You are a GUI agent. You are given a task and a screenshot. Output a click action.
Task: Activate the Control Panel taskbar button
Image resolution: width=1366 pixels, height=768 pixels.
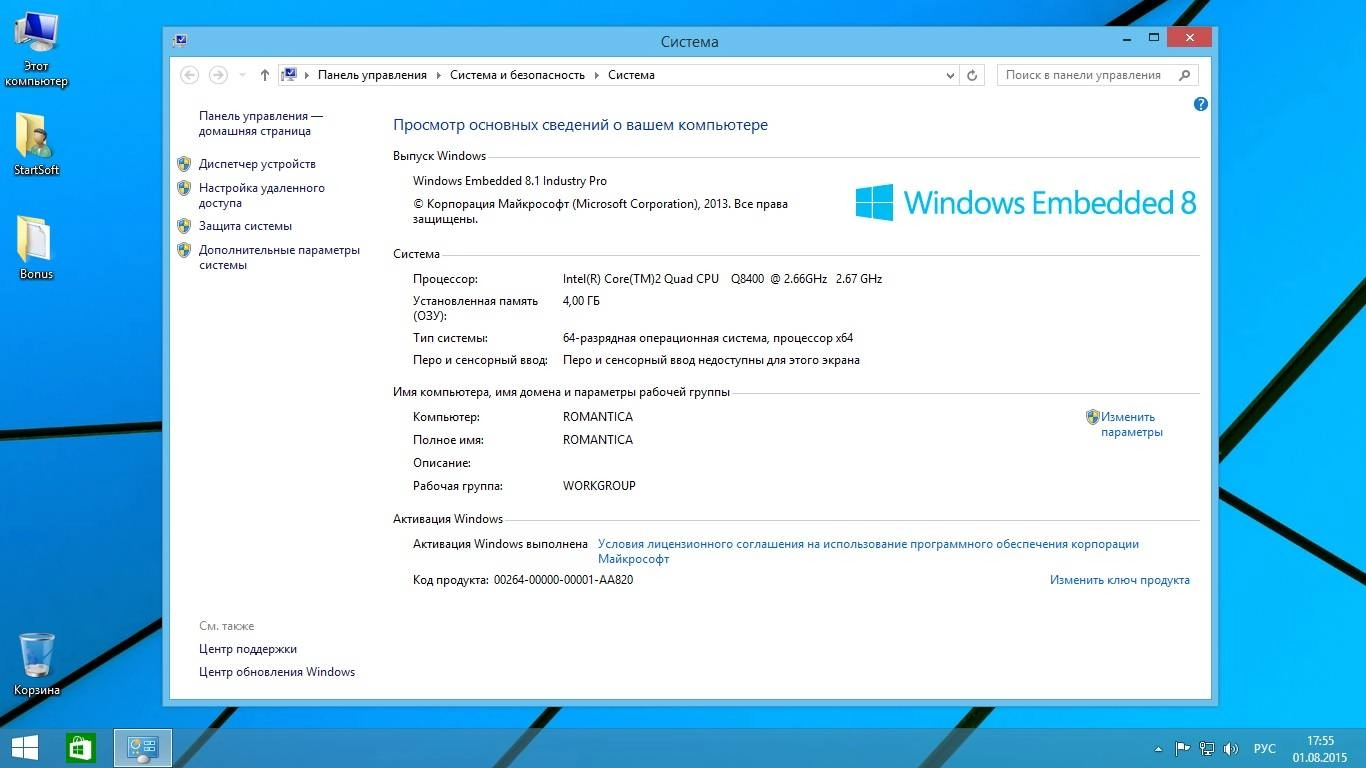[143, 748]
